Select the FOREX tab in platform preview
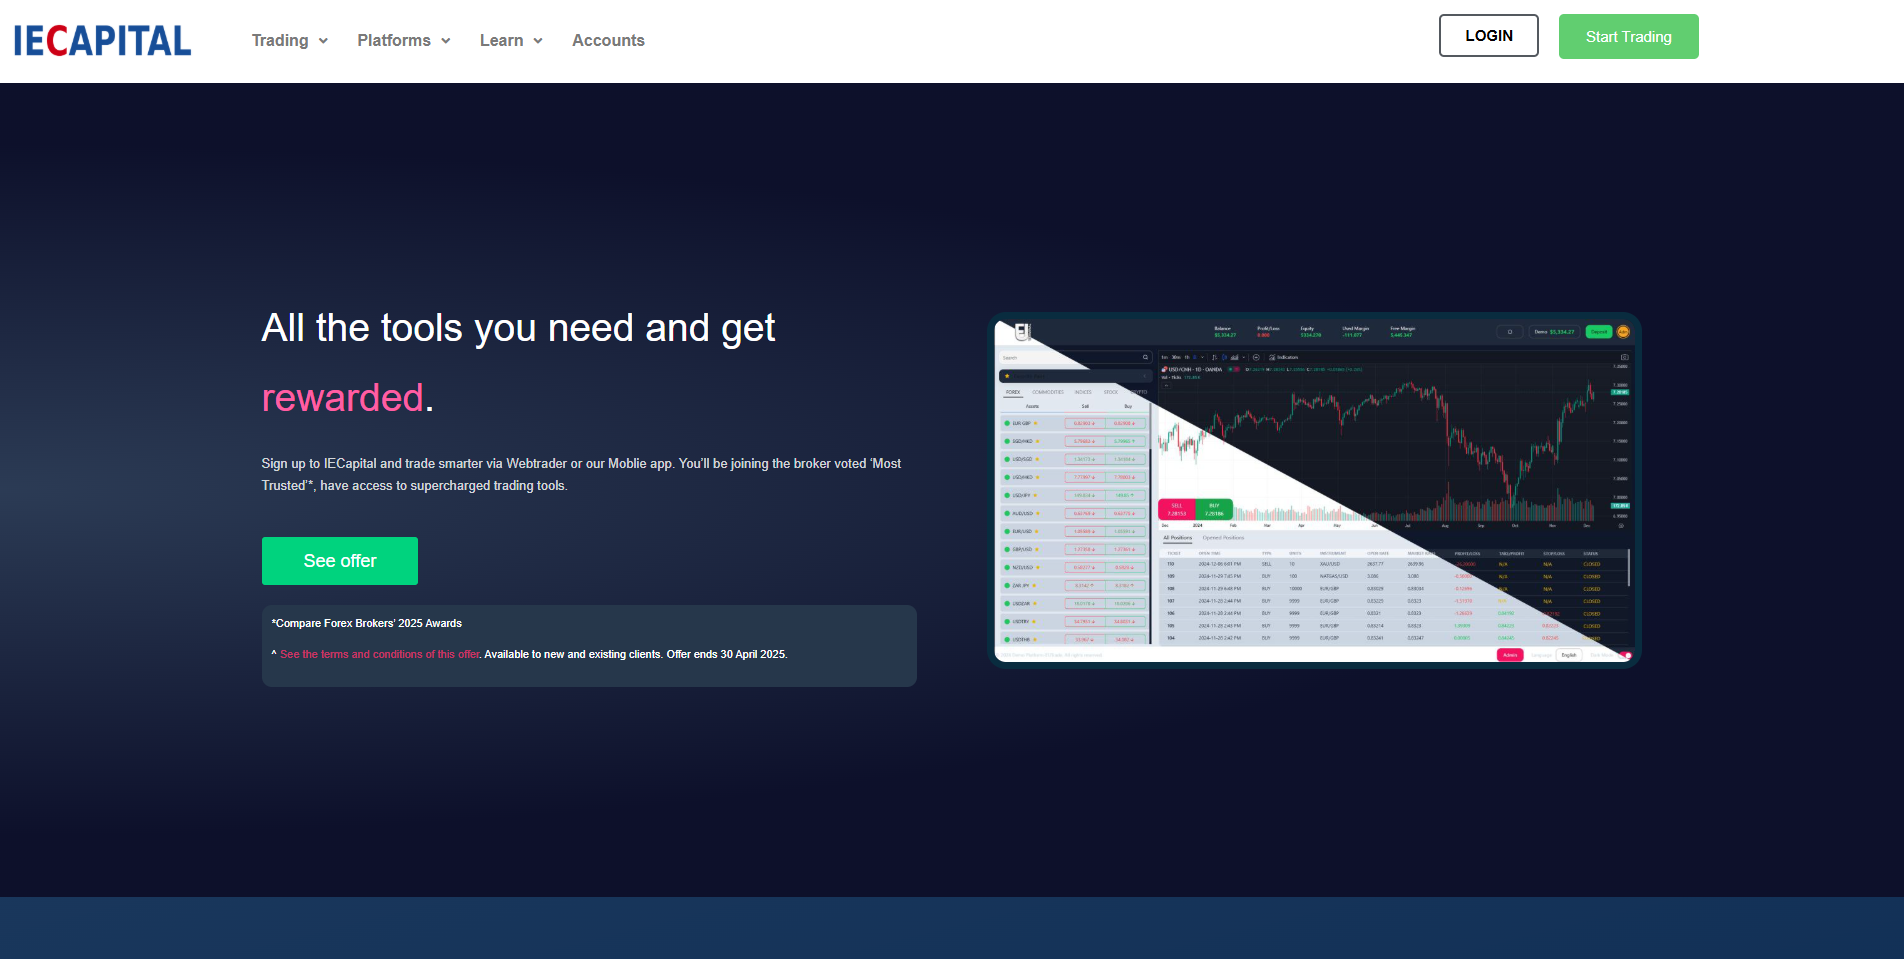Viewport: 1904px width, 959px height. (1013, 392)
